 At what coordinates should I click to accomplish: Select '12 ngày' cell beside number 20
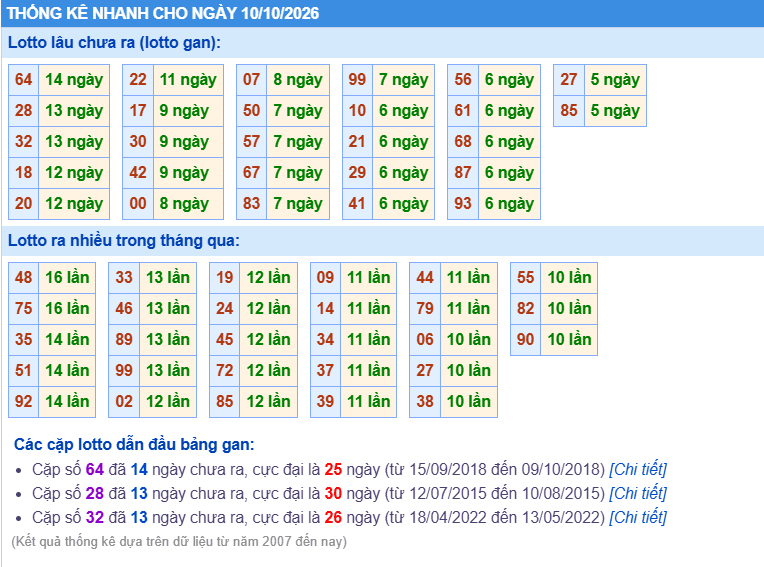(x=74, y=204)
